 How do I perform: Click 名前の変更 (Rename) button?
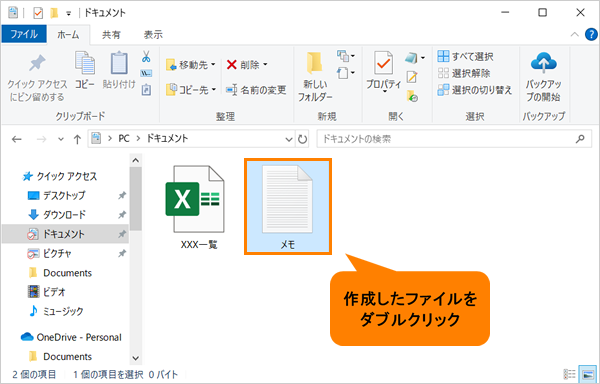pos(256,90)
